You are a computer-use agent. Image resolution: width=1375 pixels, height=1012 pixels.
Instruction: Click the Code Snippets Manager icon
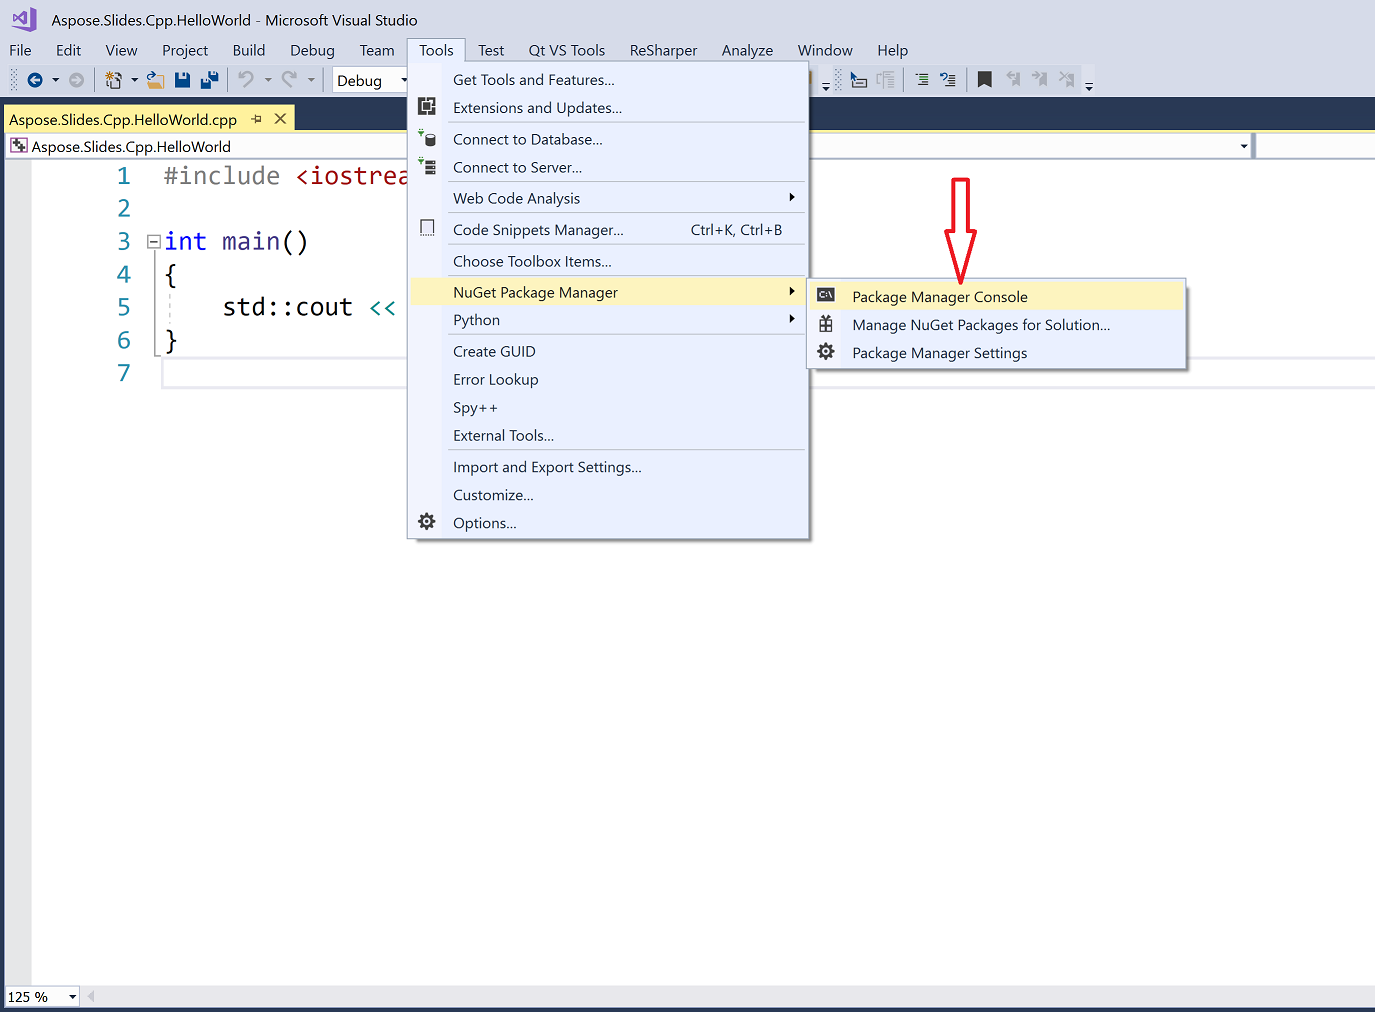pos(427,228)
